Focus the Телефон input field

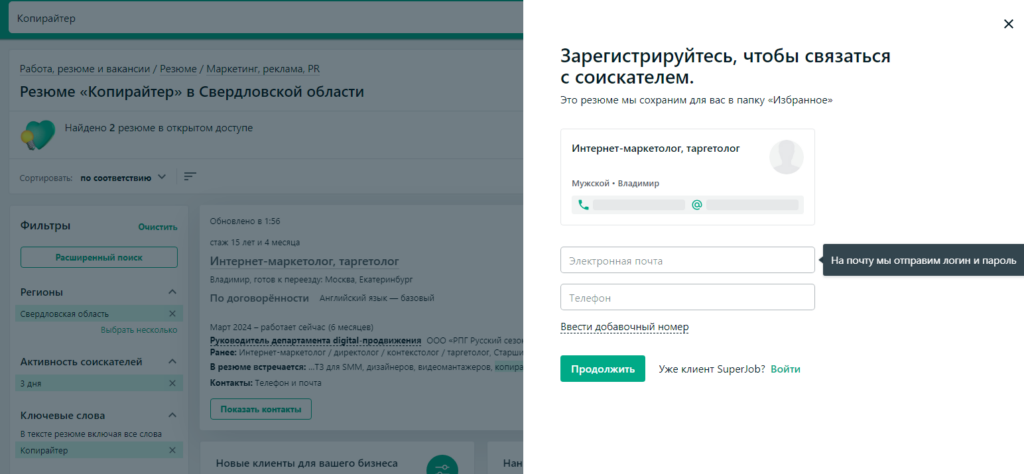click(687, 298)
